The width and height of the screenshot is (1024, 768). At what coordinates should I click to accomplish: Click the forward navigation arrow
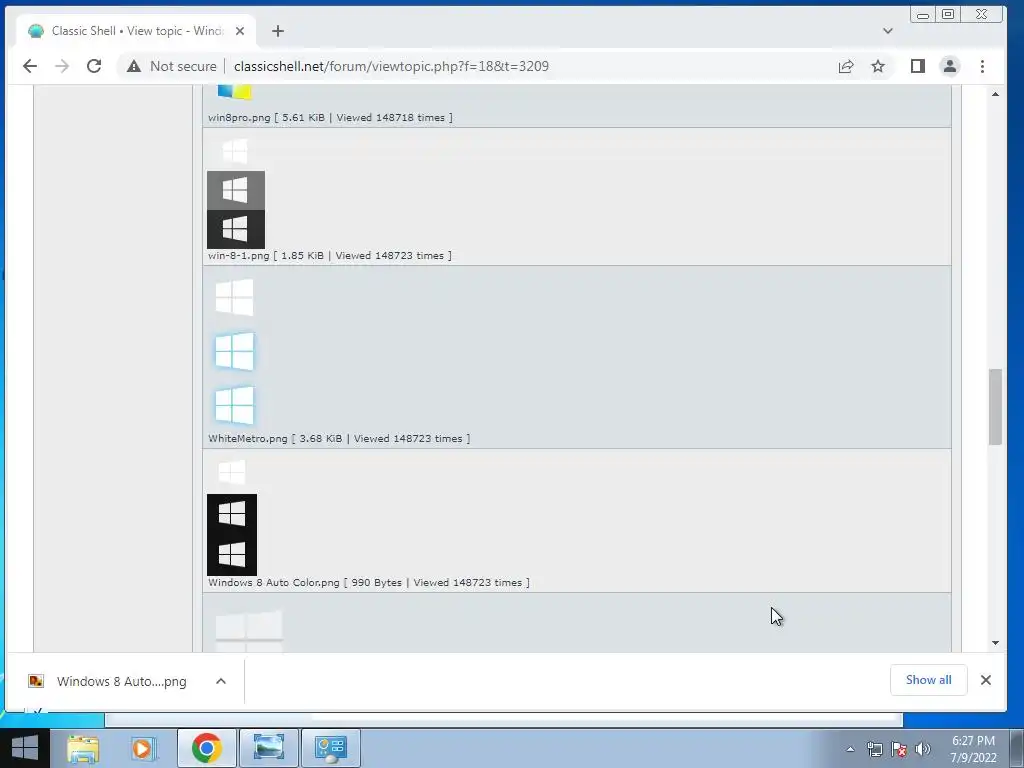62,66
